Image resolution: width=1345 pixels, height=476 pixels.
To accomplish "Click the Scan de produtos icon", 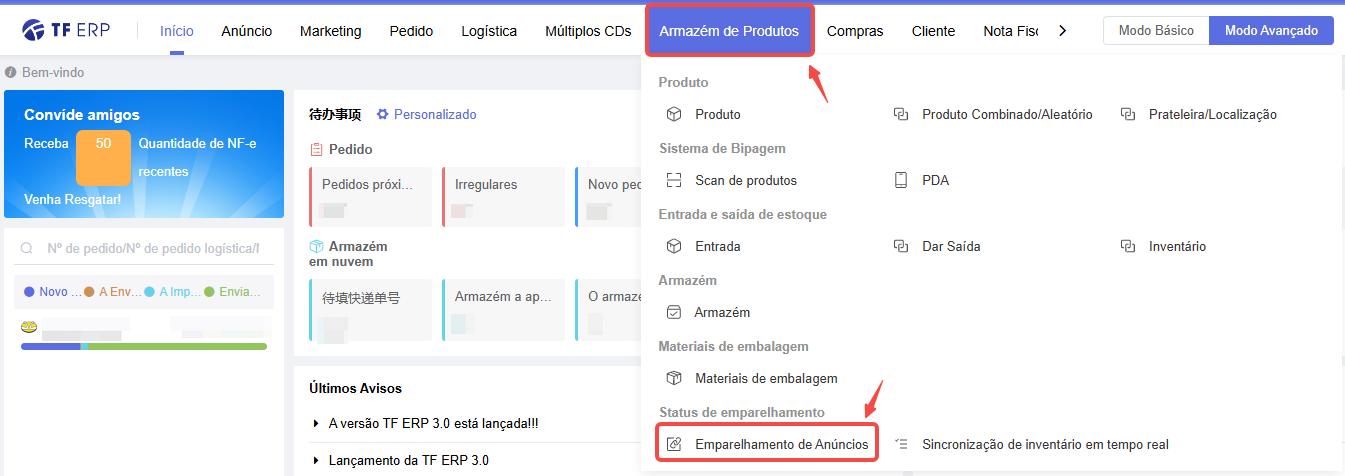I will 674,180.
